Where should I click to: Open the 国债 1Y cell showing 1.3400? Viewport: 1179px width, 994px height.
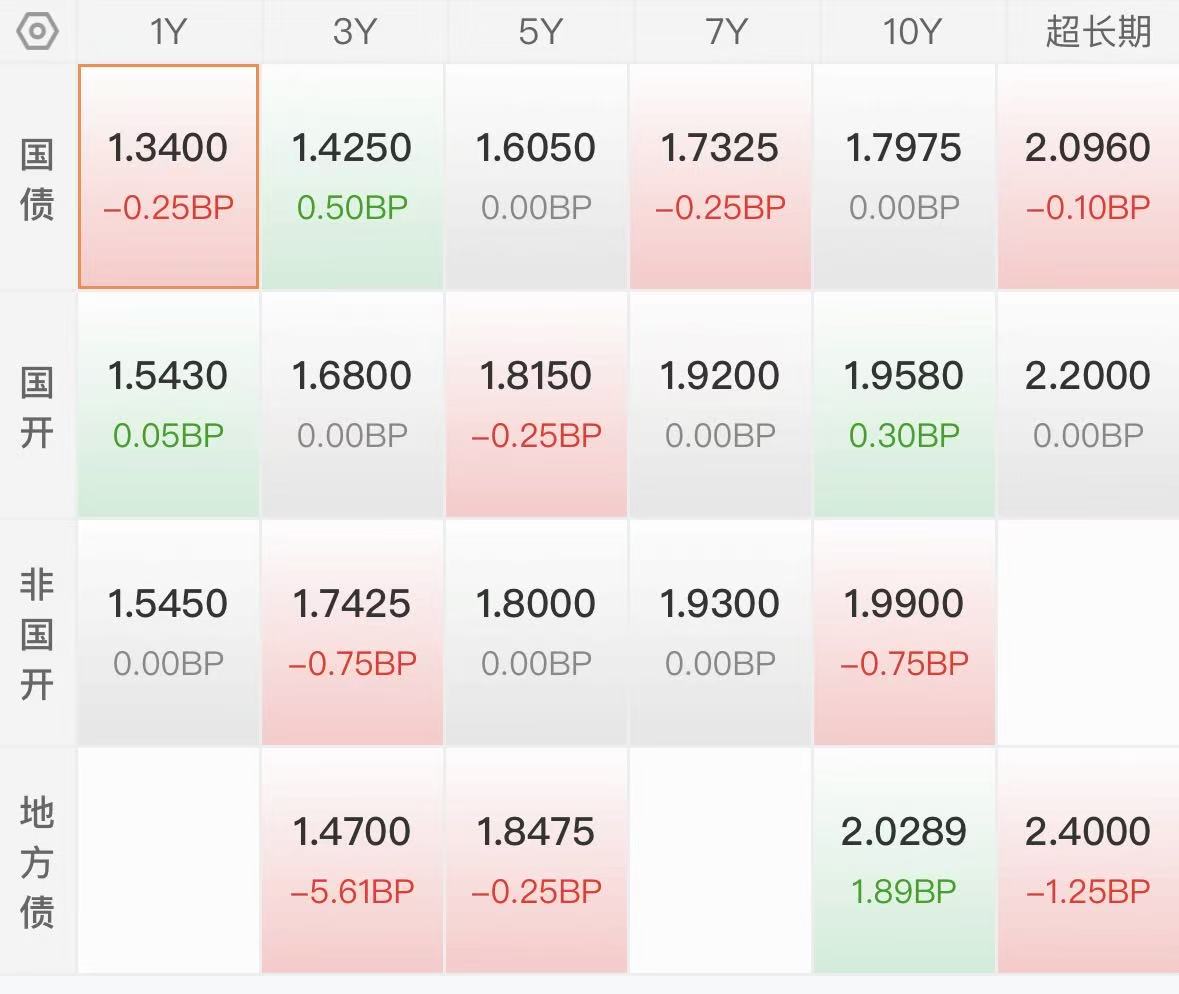point(168,177)
